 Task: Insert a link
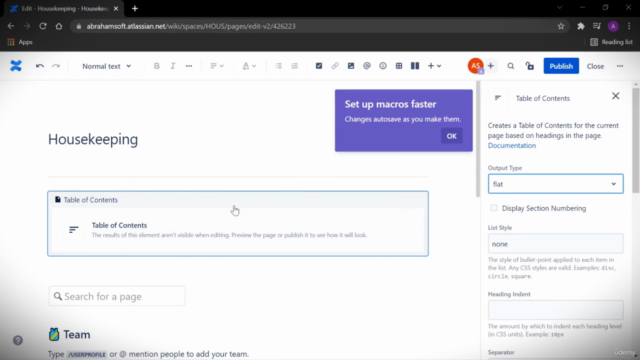(x=335, y=66)
